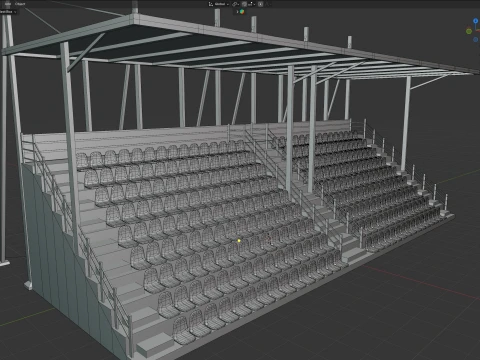Image resolution: width=480 pixels, height=360 pixels.
Task: Open the proportional editing falloff dropdown
Action: pos(268,4)
